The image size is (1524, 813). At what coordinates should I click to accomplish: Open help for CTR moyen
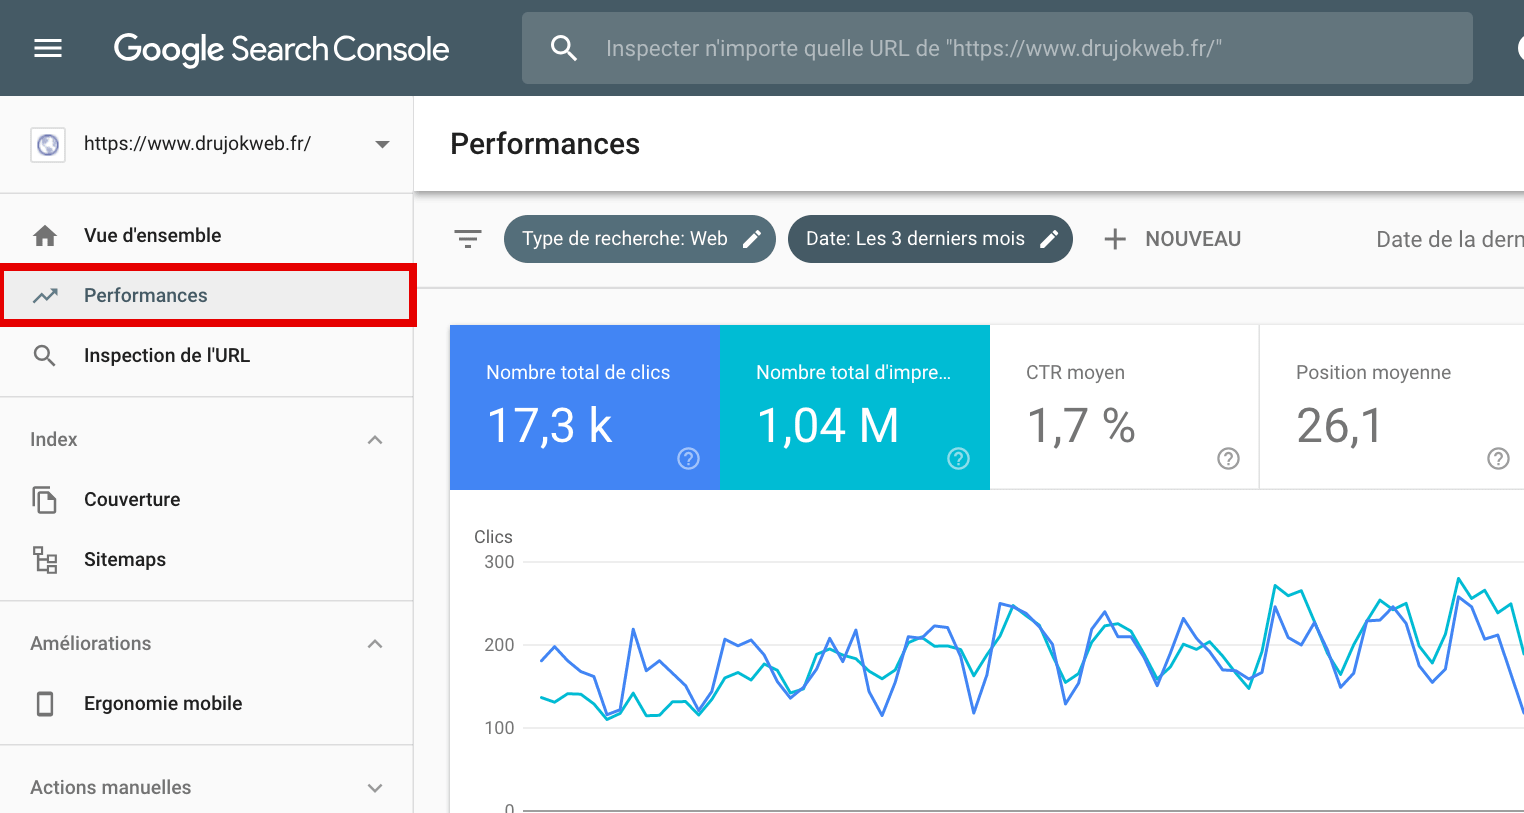pos(1229,458)
